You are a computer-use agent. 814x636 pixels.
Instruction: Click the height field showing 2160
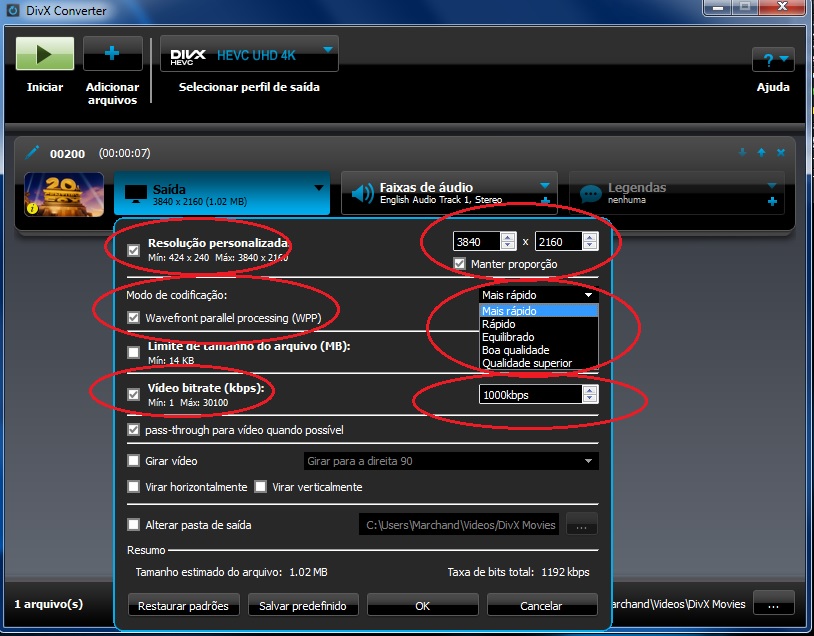(x=559, y=241)
